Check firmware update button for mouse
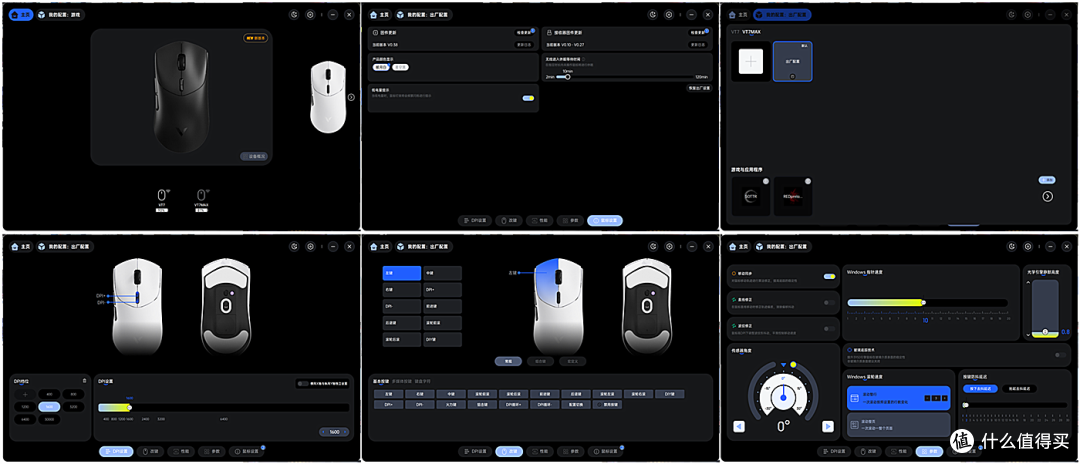 tap(526, 32)
